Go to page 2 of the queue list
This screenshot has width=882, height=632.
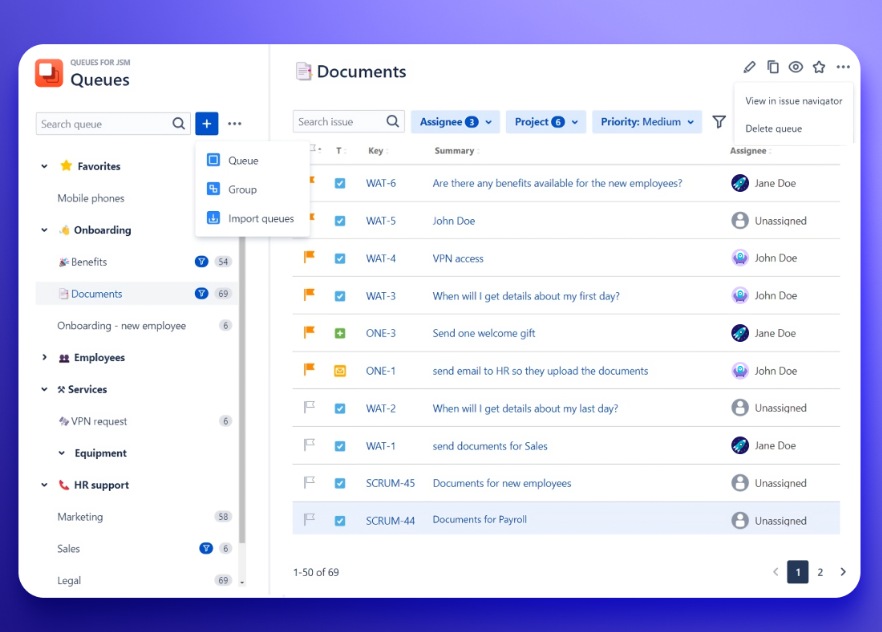(820, 571)
